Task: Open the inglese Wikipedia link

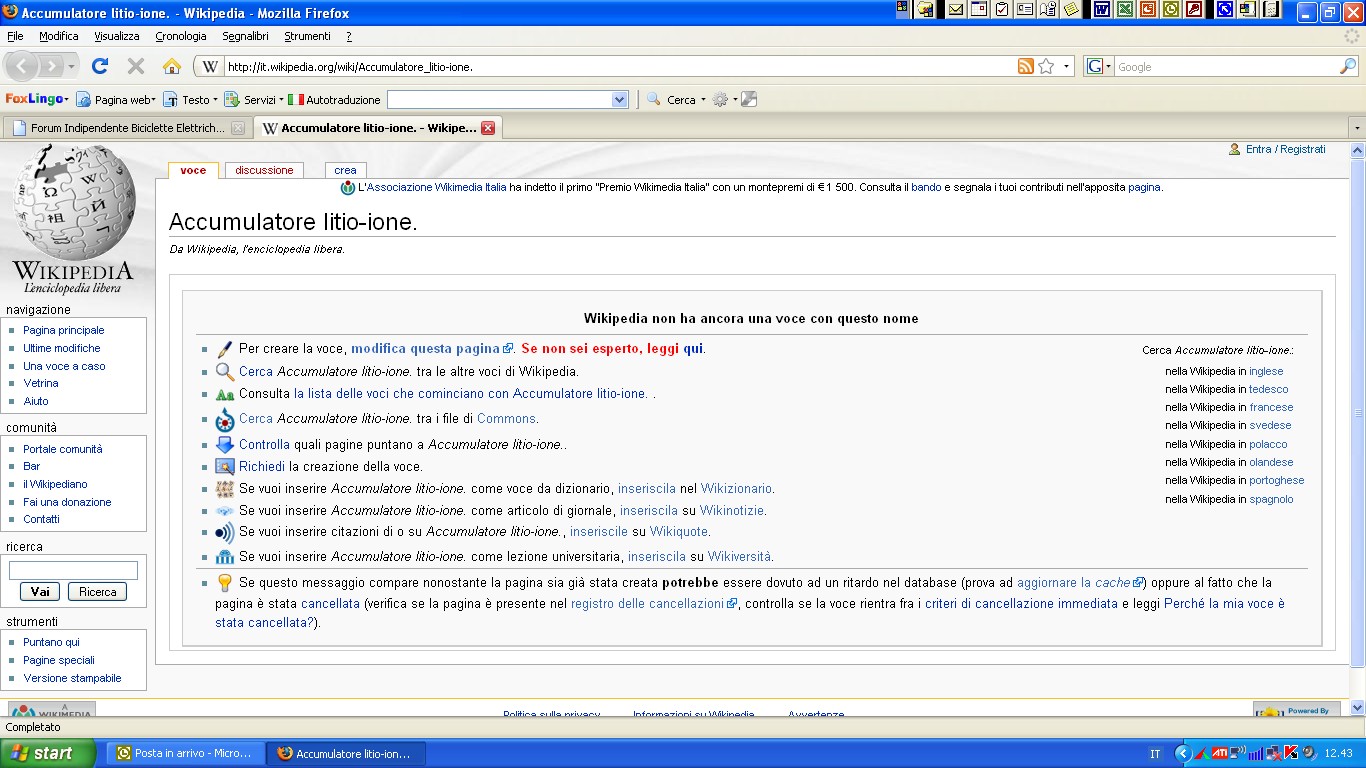Action: 1266,371
